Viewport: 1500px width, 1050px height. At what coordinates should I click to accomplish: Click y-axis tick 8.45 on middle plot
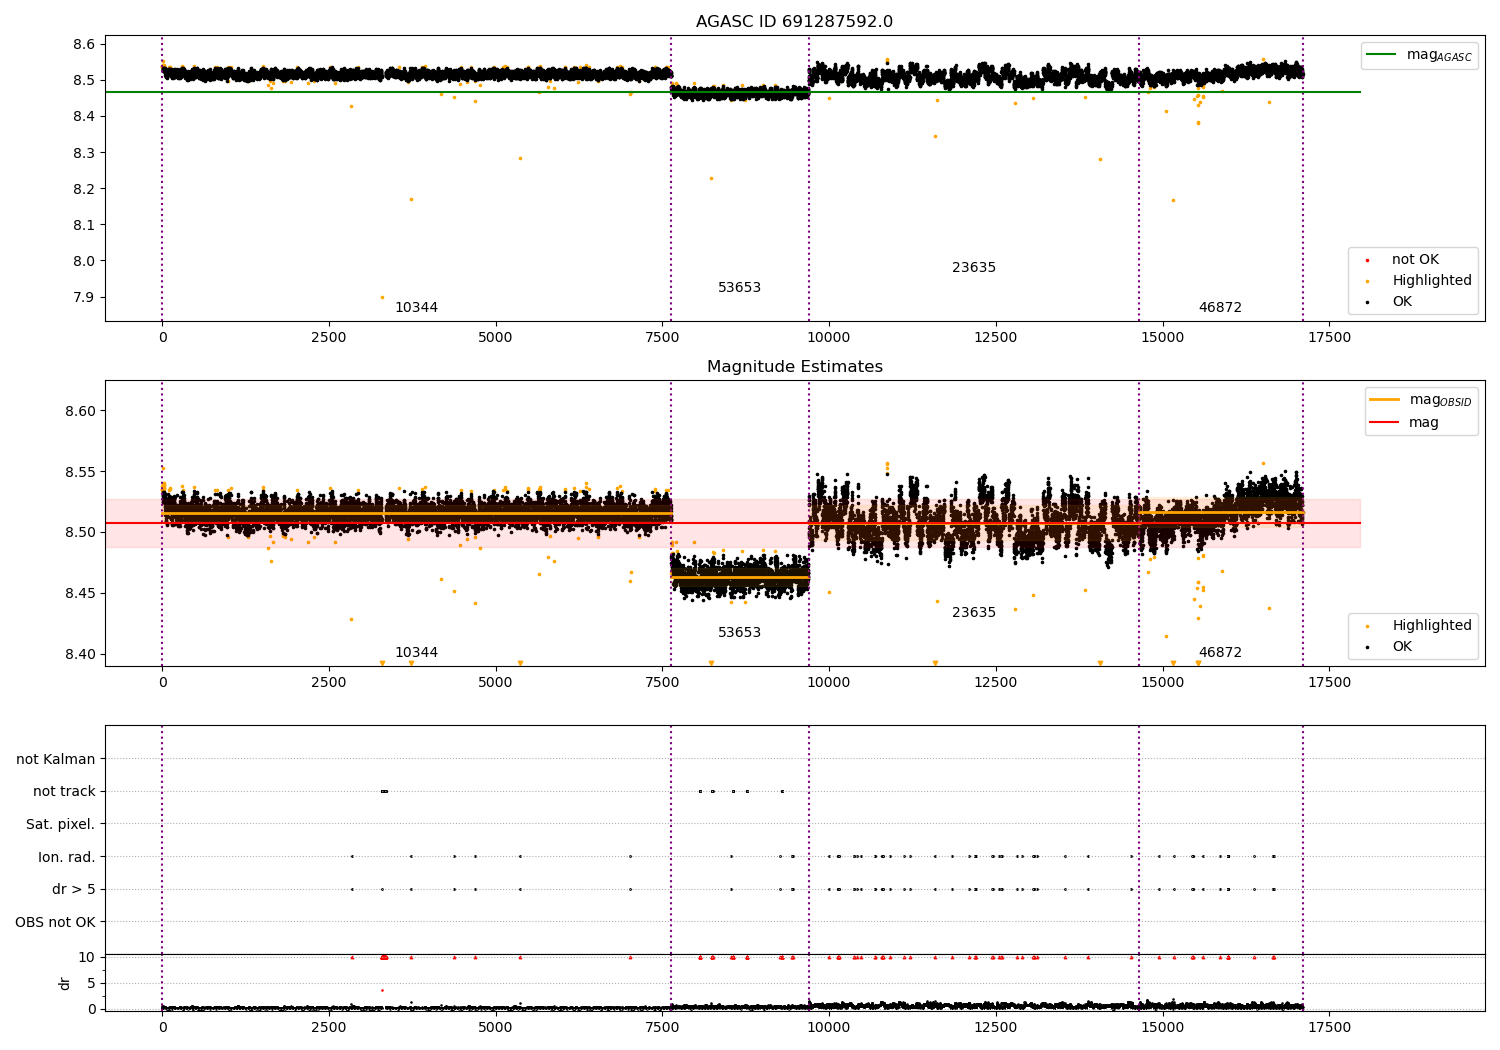click(x=80, y=594)
